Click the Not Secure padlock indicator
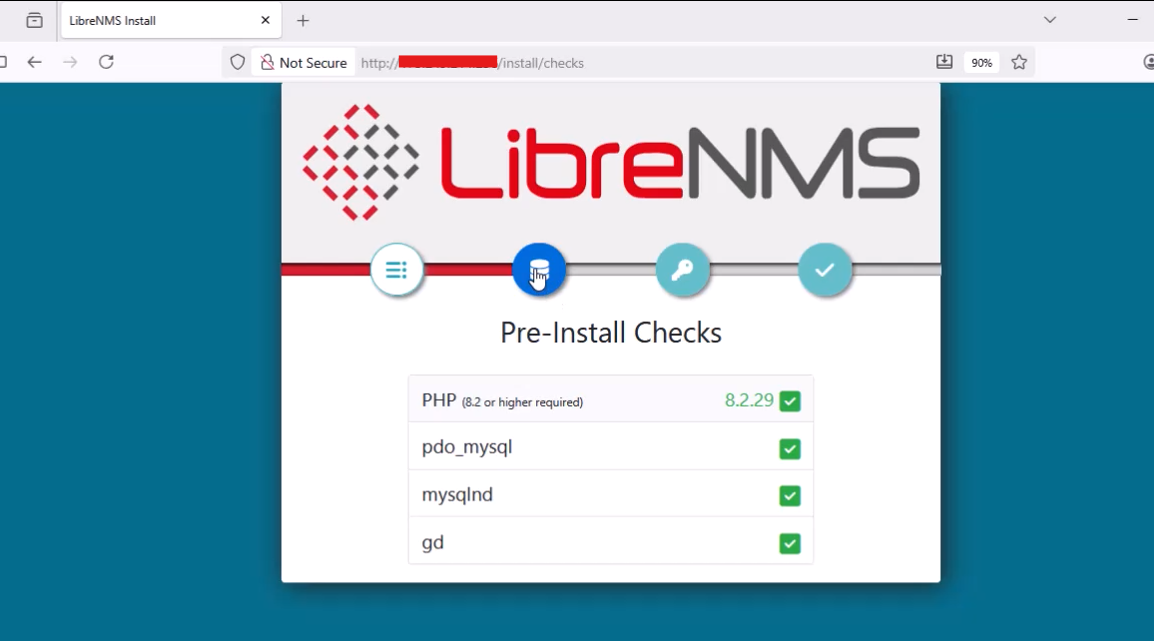1154x641 pixels. (x=303, y=63)
